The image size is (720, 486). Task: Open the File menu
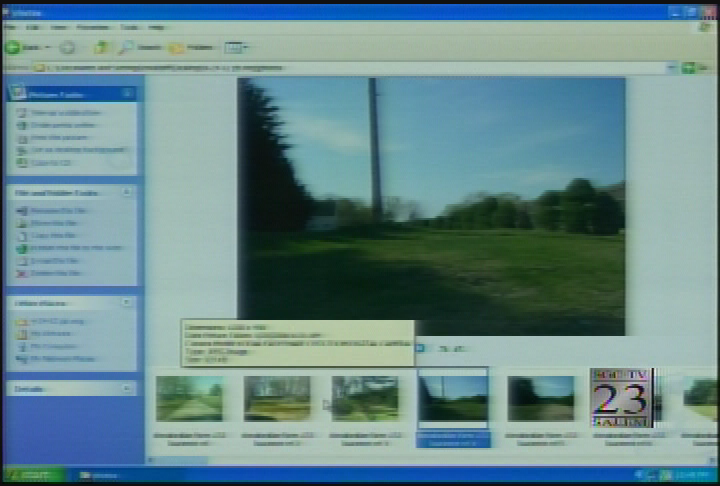click(10, 27)
